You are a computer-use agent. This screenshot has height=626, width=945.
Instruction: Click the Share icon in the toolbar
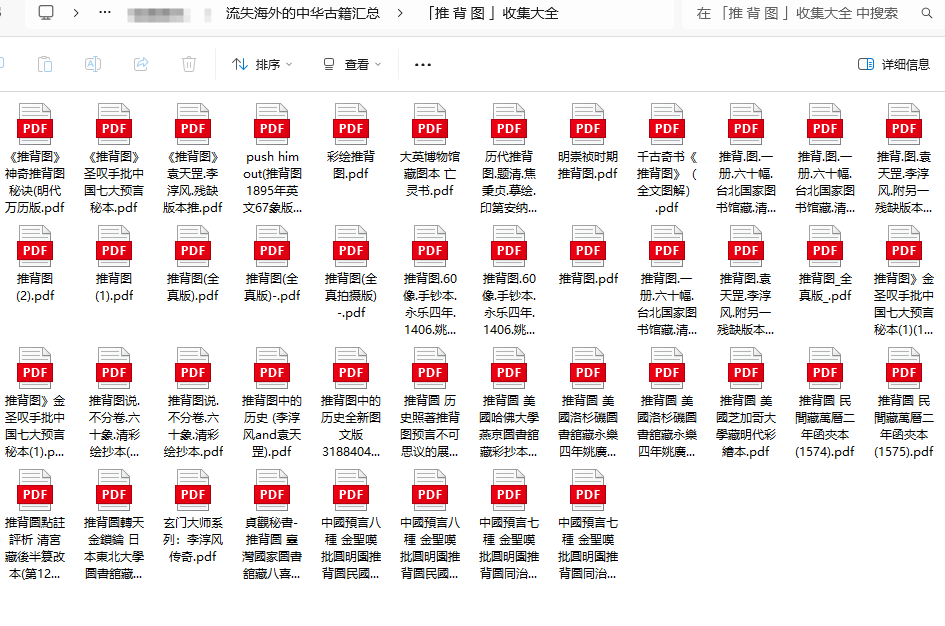pyautogui.click(x=139, y=64)
